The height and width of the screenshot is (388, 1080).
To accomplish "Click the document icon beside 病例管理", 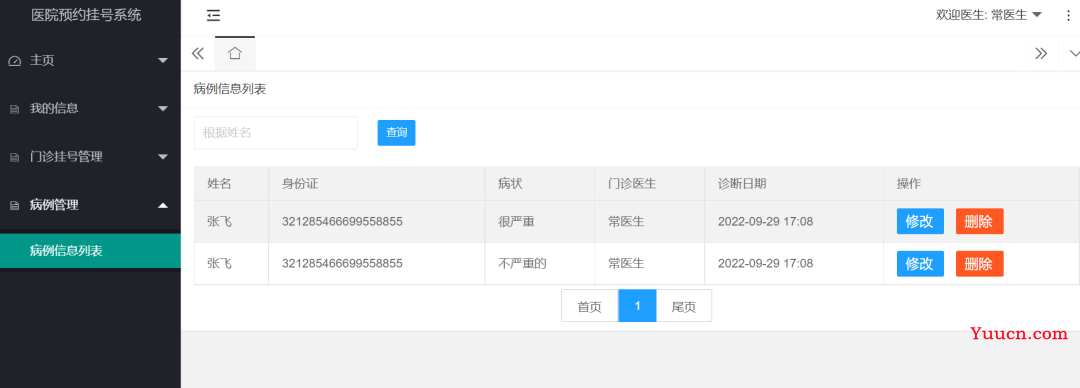I will click(x=14, y=205).
